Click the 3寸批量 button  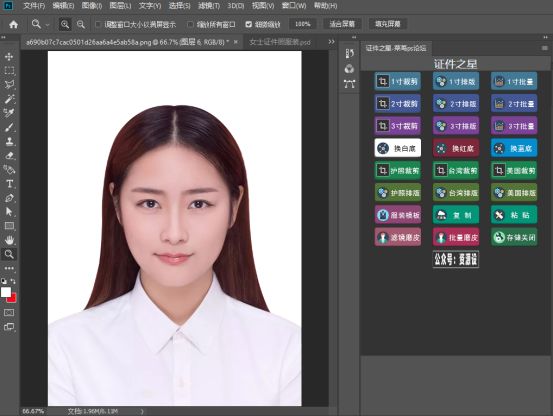tap(514, 126)
